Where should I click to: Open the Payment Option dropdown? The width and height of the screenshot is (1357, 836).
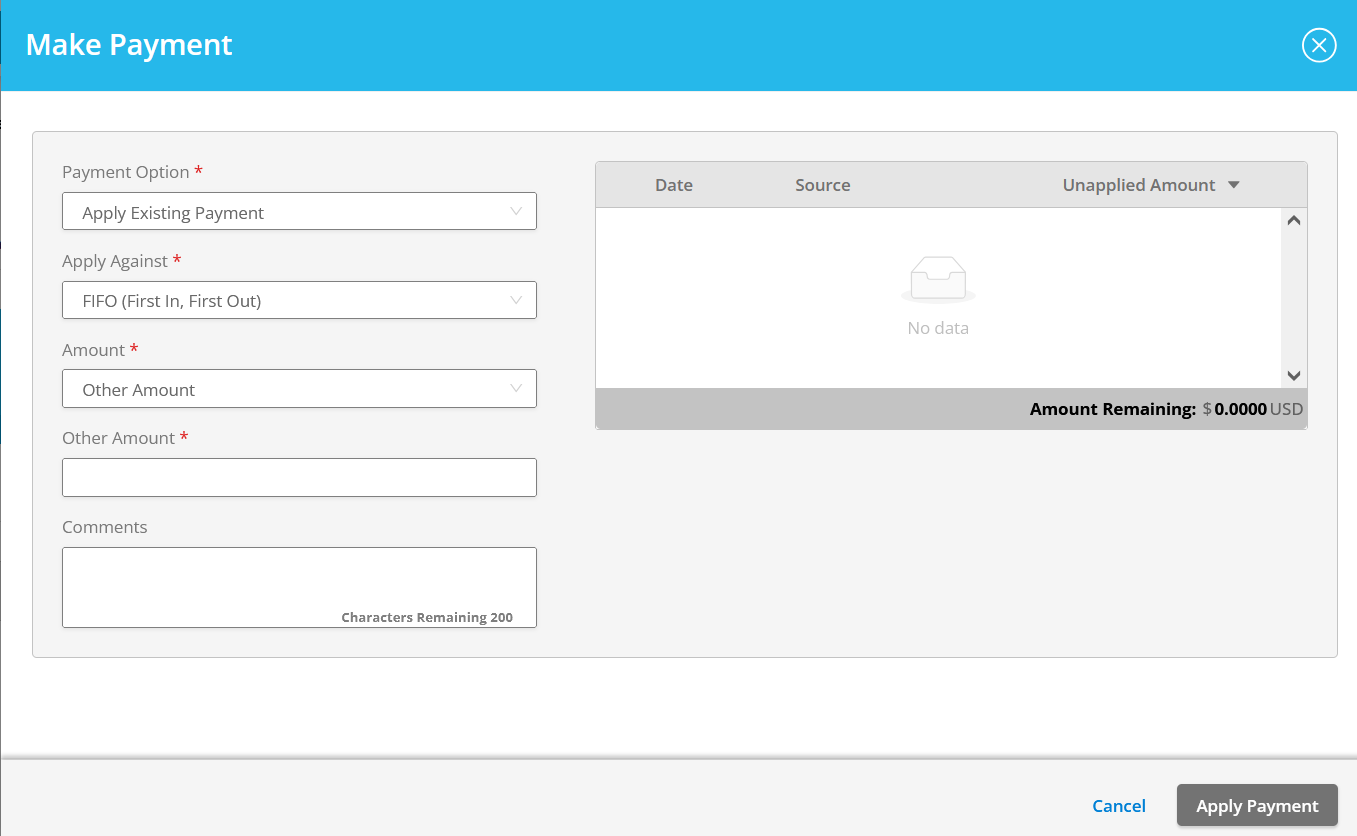299,211
